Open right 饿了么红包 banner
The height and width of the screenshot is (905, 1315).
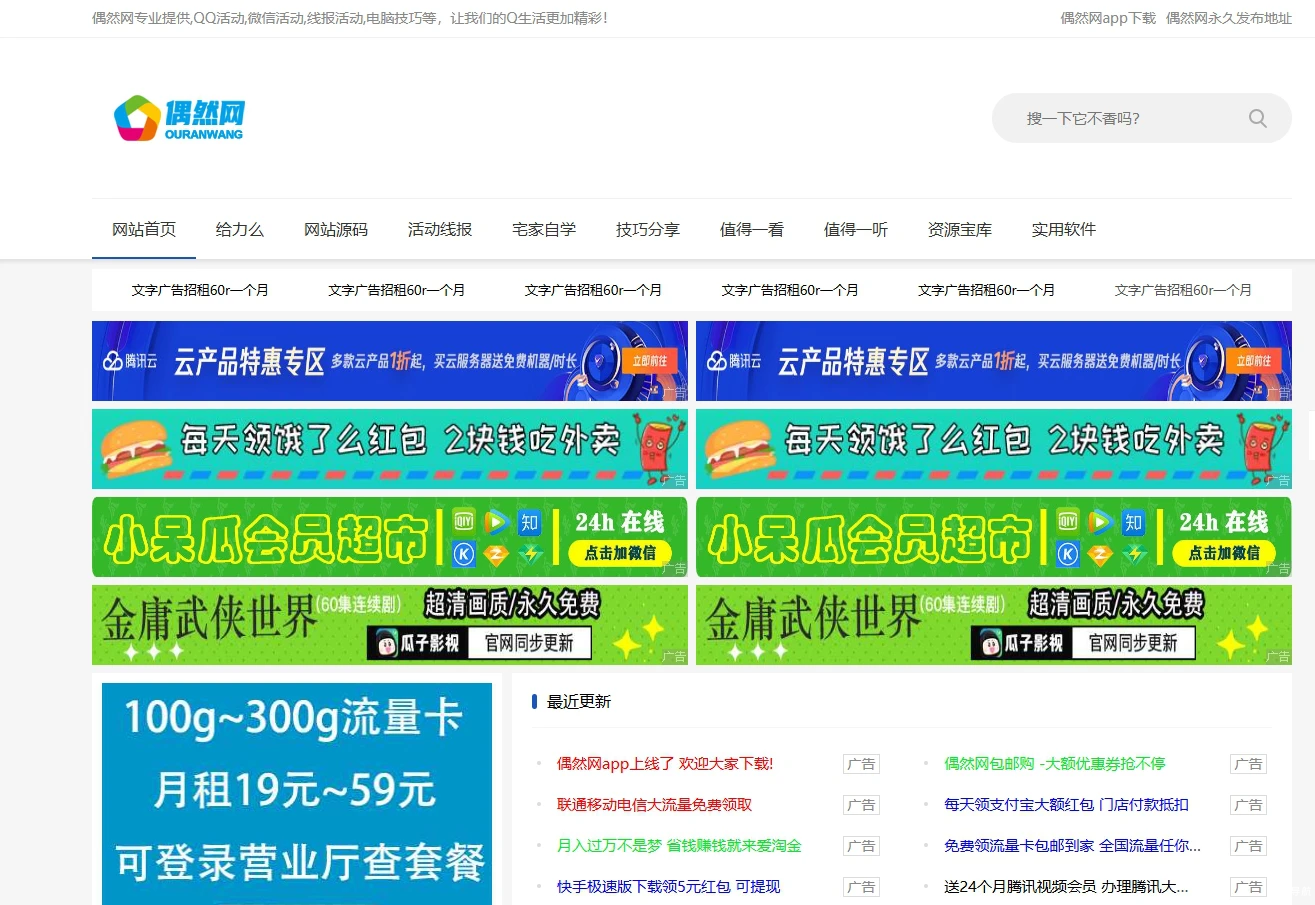[994, 449]
